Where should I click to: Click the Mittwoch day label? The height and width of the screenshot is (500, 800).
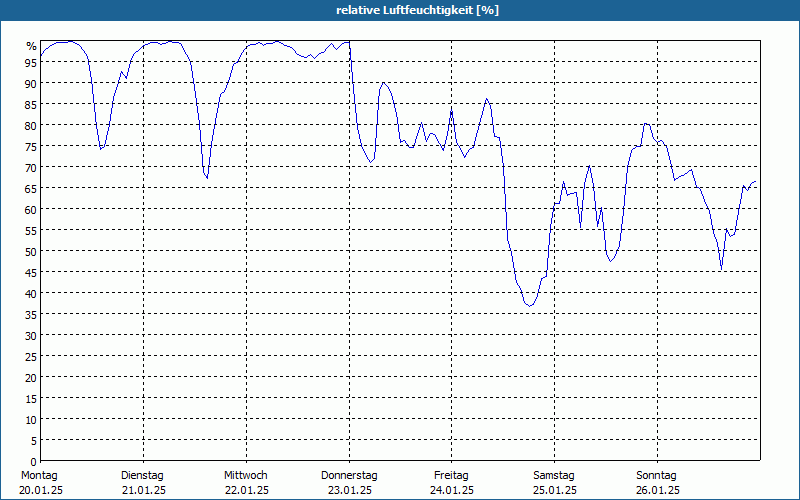245,475
